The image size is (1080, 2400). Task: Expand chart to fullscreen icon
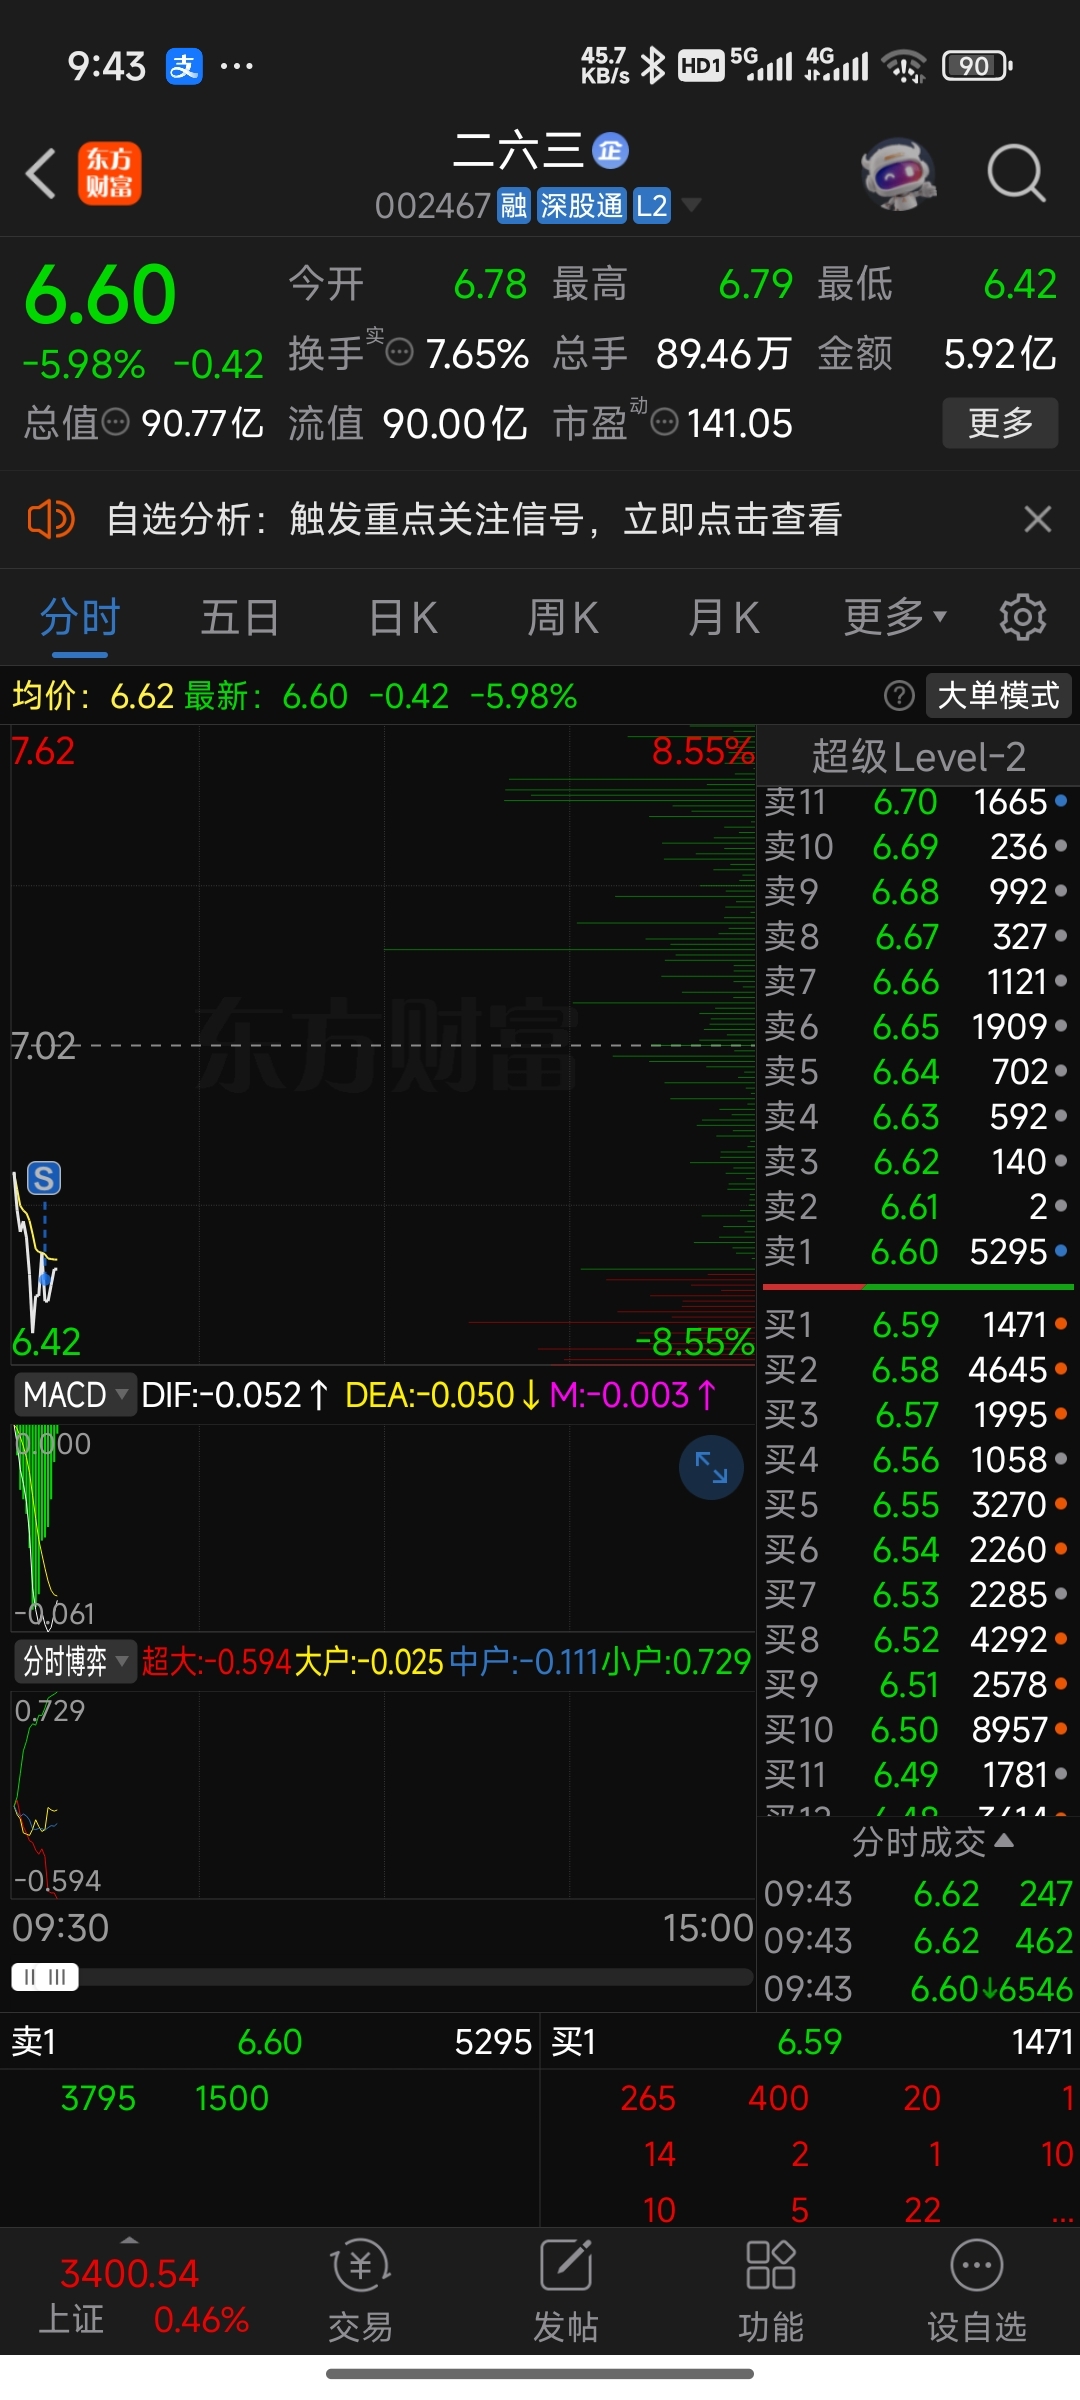[x=711, y=1467]
